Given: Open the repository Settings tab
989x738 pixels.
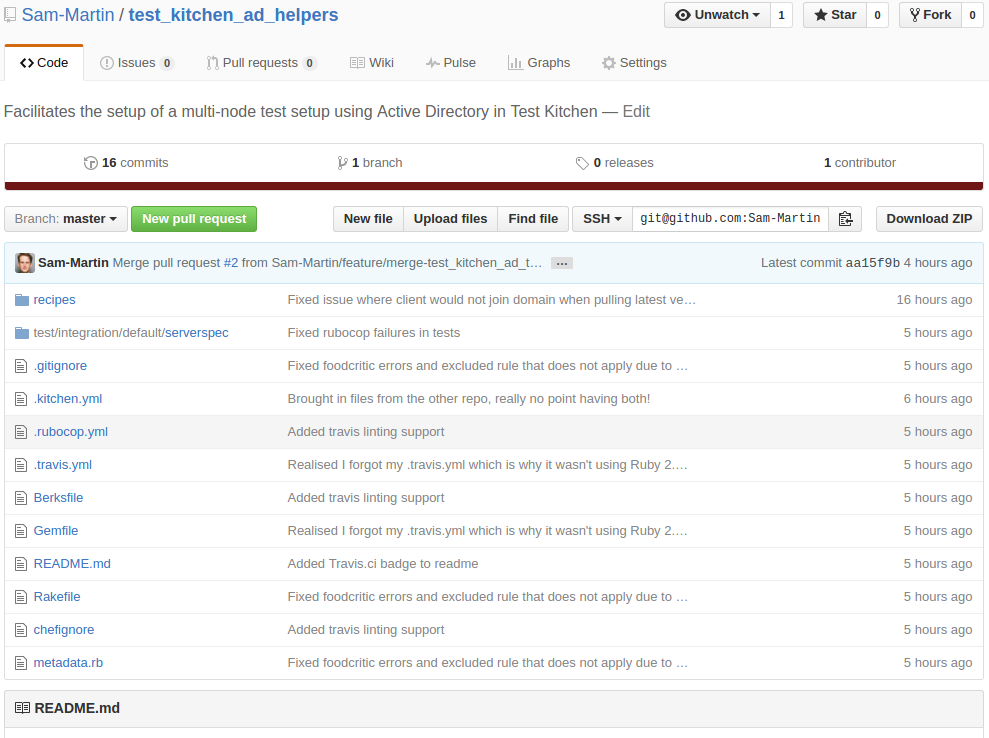Looking at the screenshot, I should click(634, 62).
